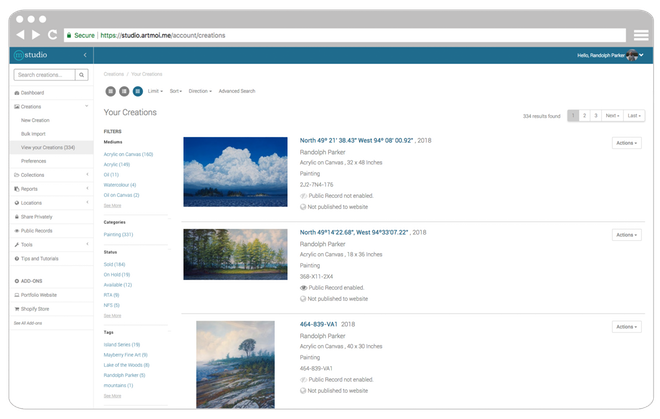Open the user account dropdown arrow

point(641,55)
